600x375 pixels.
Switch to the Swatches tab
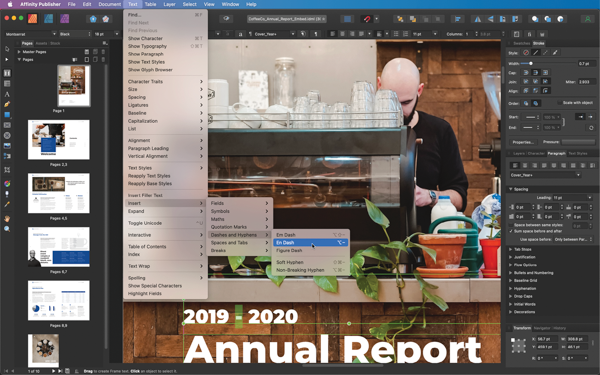tap(522, 43)
